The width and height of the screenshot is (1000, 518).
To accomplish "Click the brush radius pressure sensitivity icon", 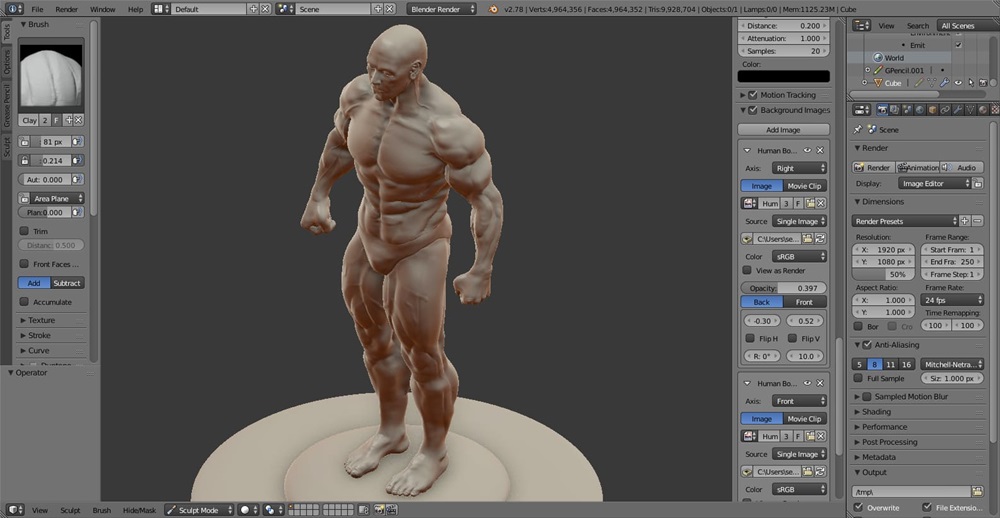I will (x=77, y=142).
